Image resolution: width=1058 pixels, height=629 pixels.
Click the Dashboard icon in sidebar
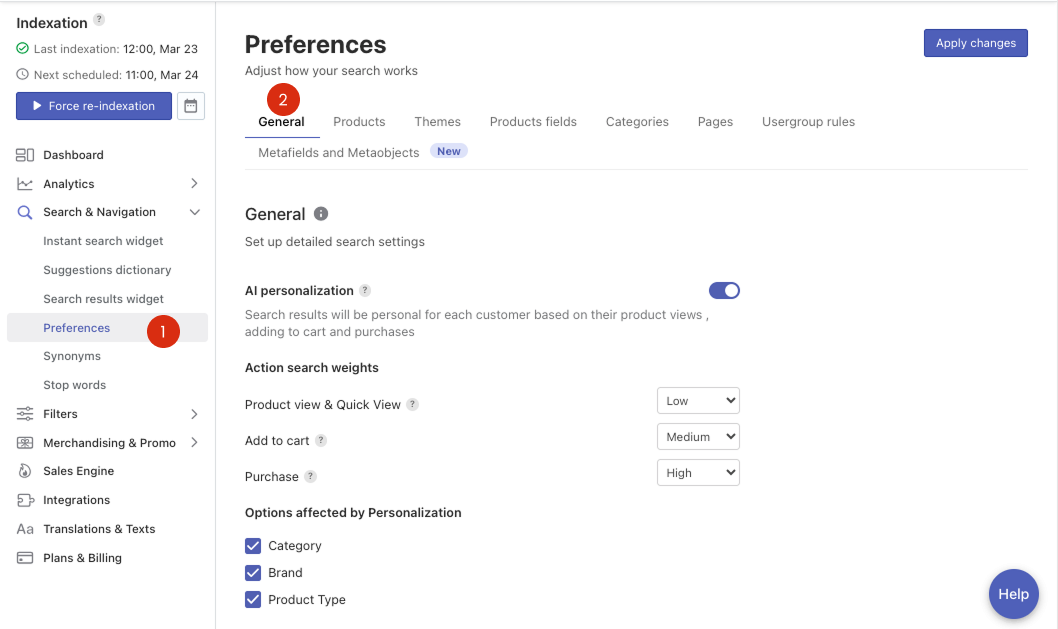[x=25, y=155]
